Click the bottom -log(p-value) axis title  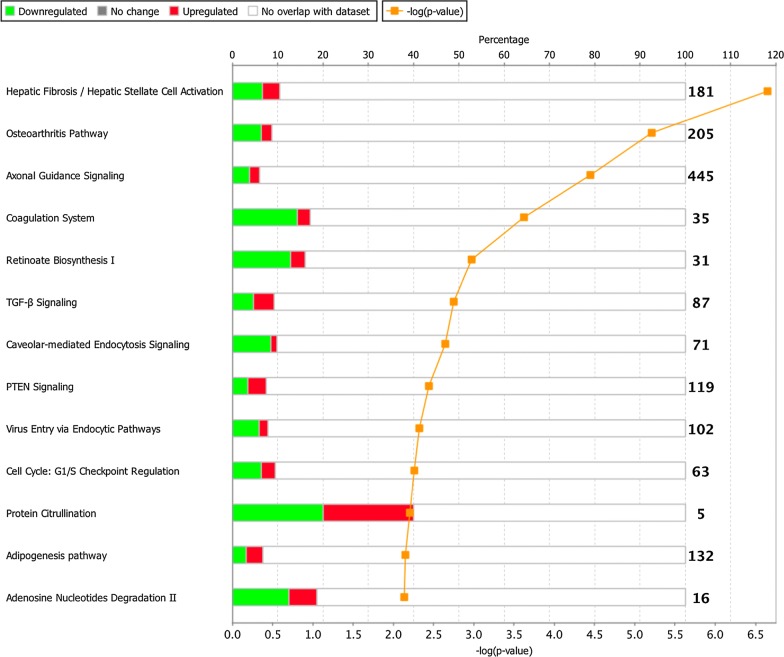tap(504, 650)
